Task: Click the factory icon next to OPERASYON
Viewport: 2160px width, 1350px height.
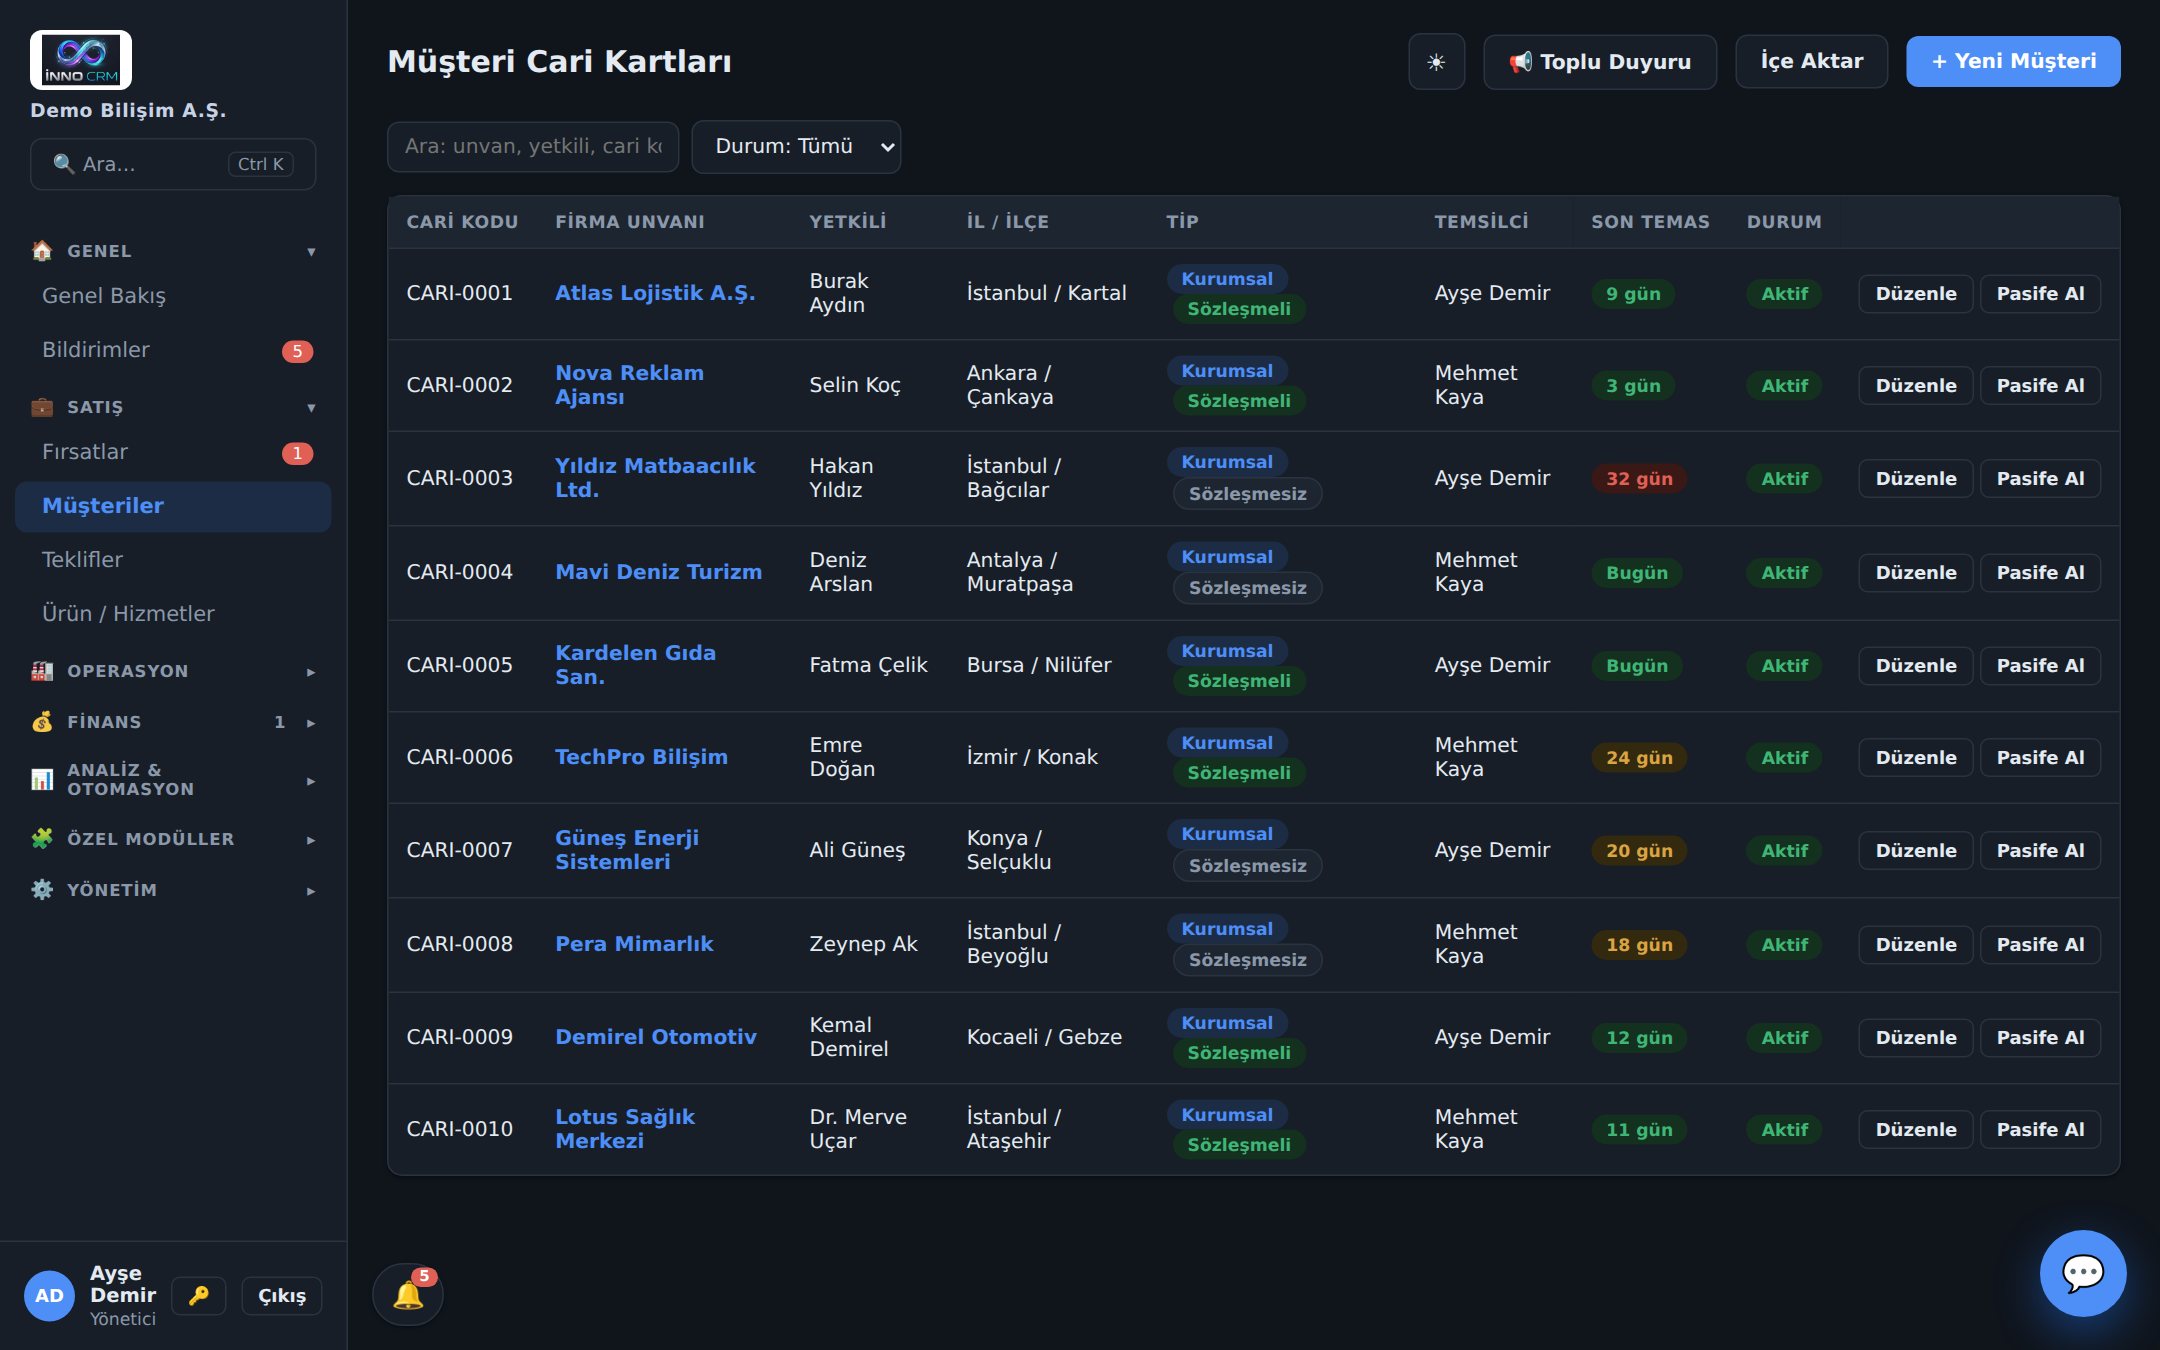Action: 42,671
